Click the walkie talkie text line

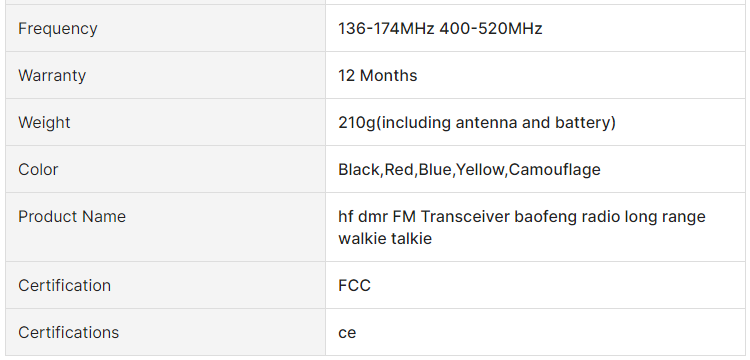(x=385, y=238)
